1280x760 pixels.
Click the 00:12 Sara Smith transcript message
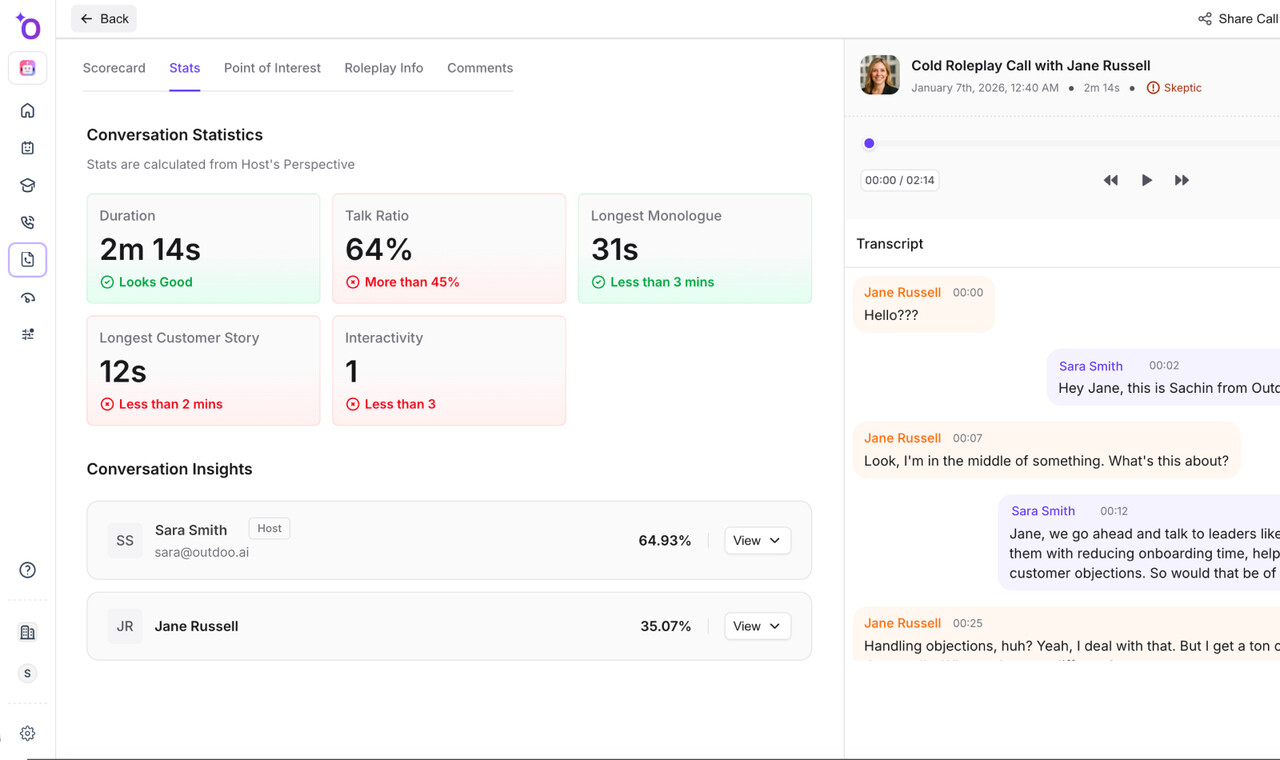click(x=1139, y=543)
